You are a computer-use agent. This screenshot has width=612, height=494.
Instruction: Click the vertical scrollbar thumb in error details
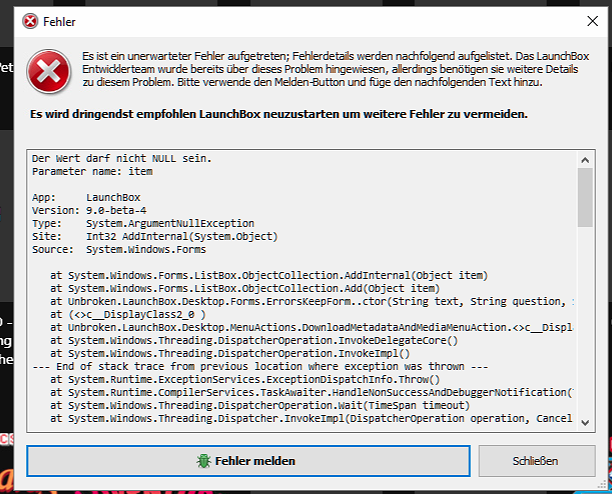click(585, 197)
